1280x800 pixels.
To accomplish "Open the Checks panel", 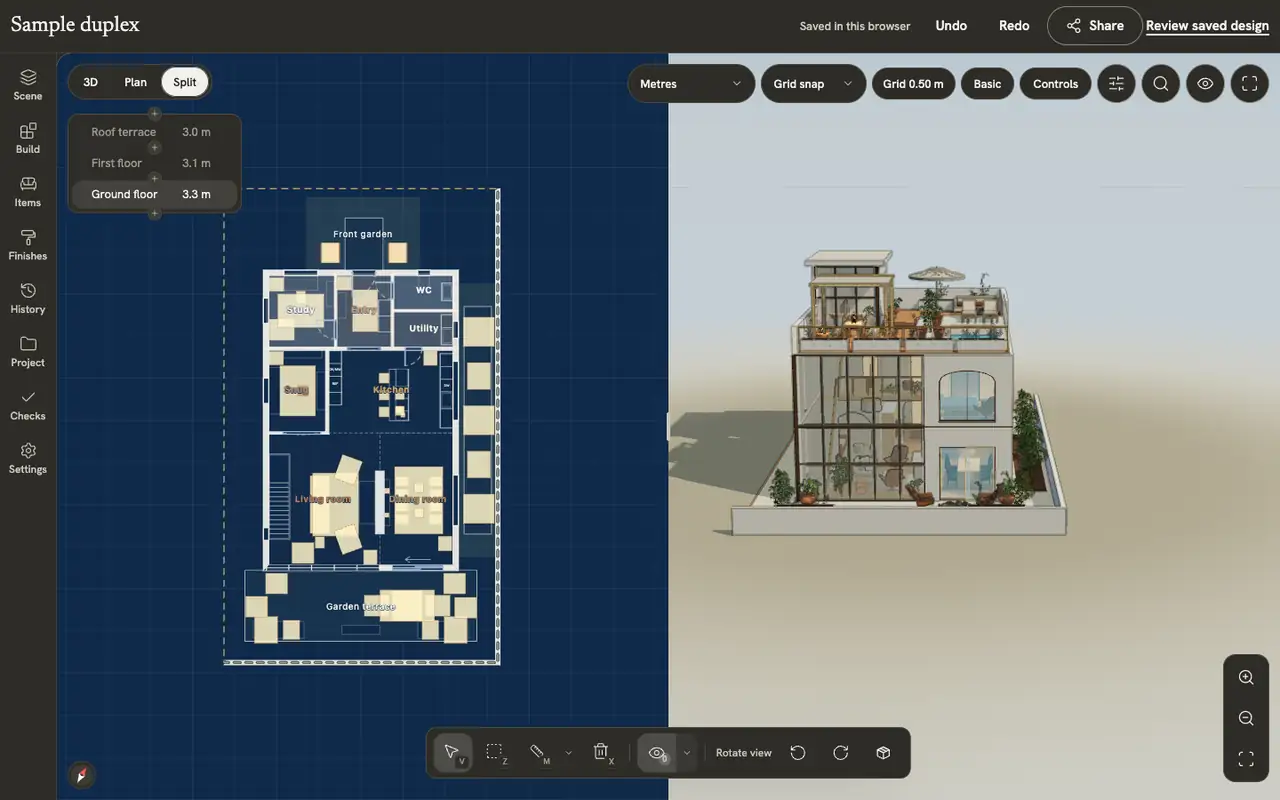I will [x=28, y=405].
